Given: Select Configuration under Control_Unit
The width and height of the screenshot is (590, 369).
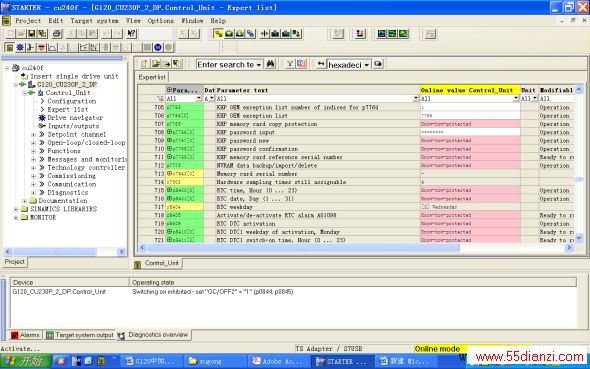Looking at the screenshot, I should pos(71,101).
